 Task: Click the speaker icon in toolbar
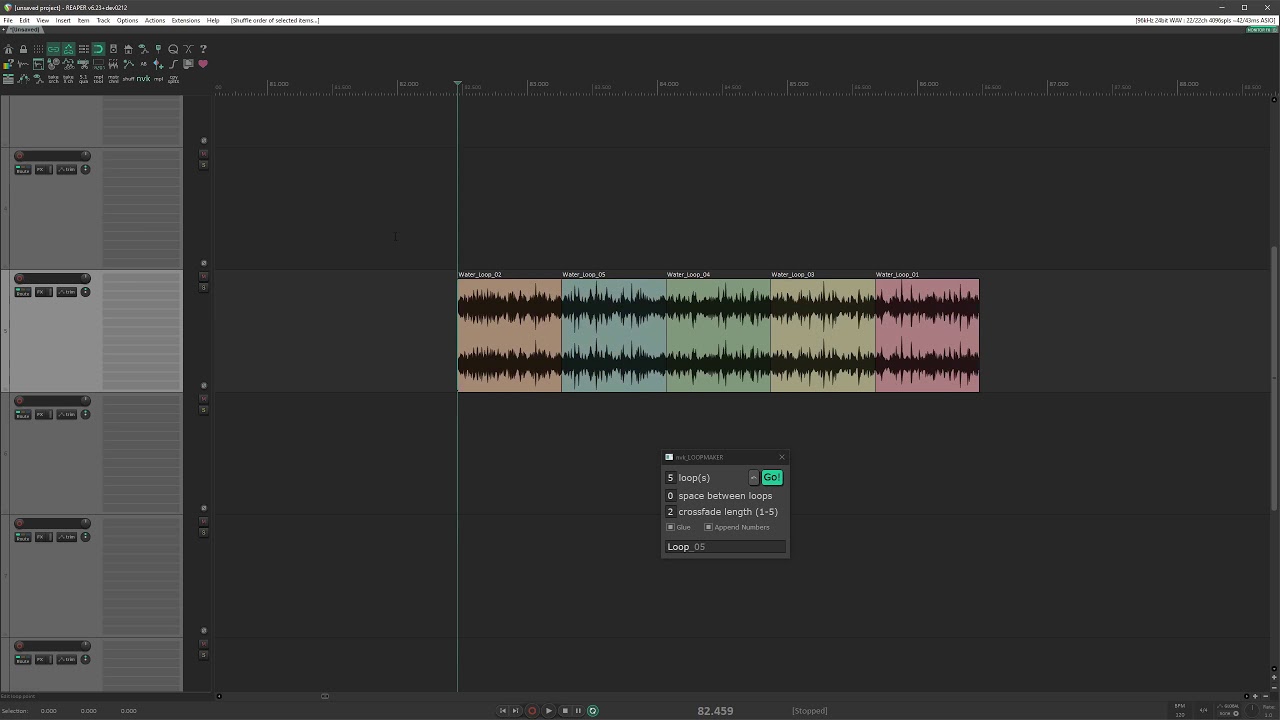[x=113, y=49]
